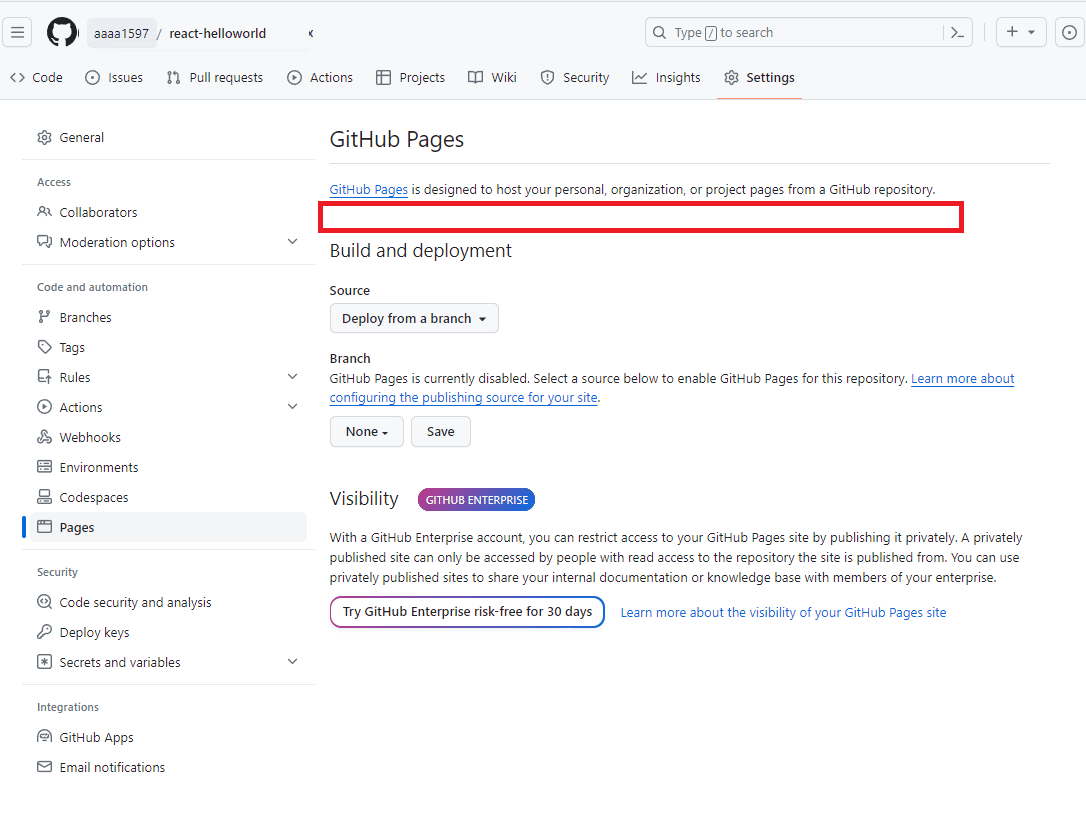Click the General gear icon in sidebar
The width and height of the screenshot is (1086, 821).
tap(44, 137)
